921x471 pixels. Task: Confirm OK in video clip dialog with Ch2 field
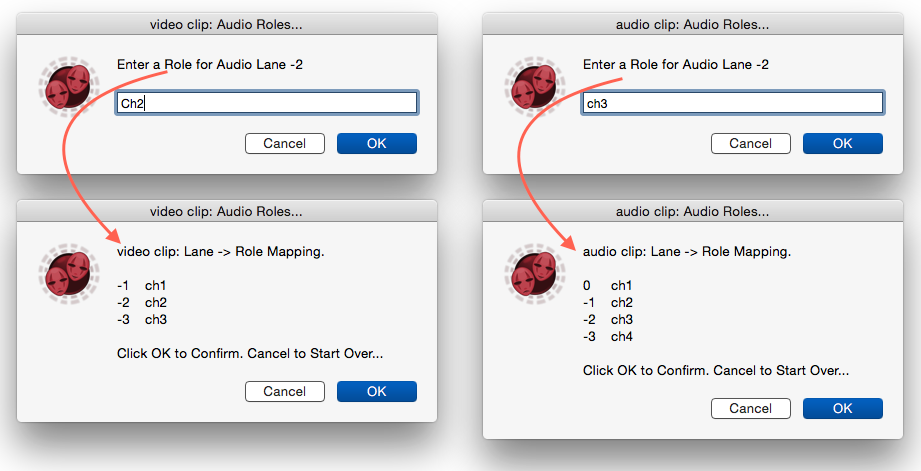(x=377, y=143)
